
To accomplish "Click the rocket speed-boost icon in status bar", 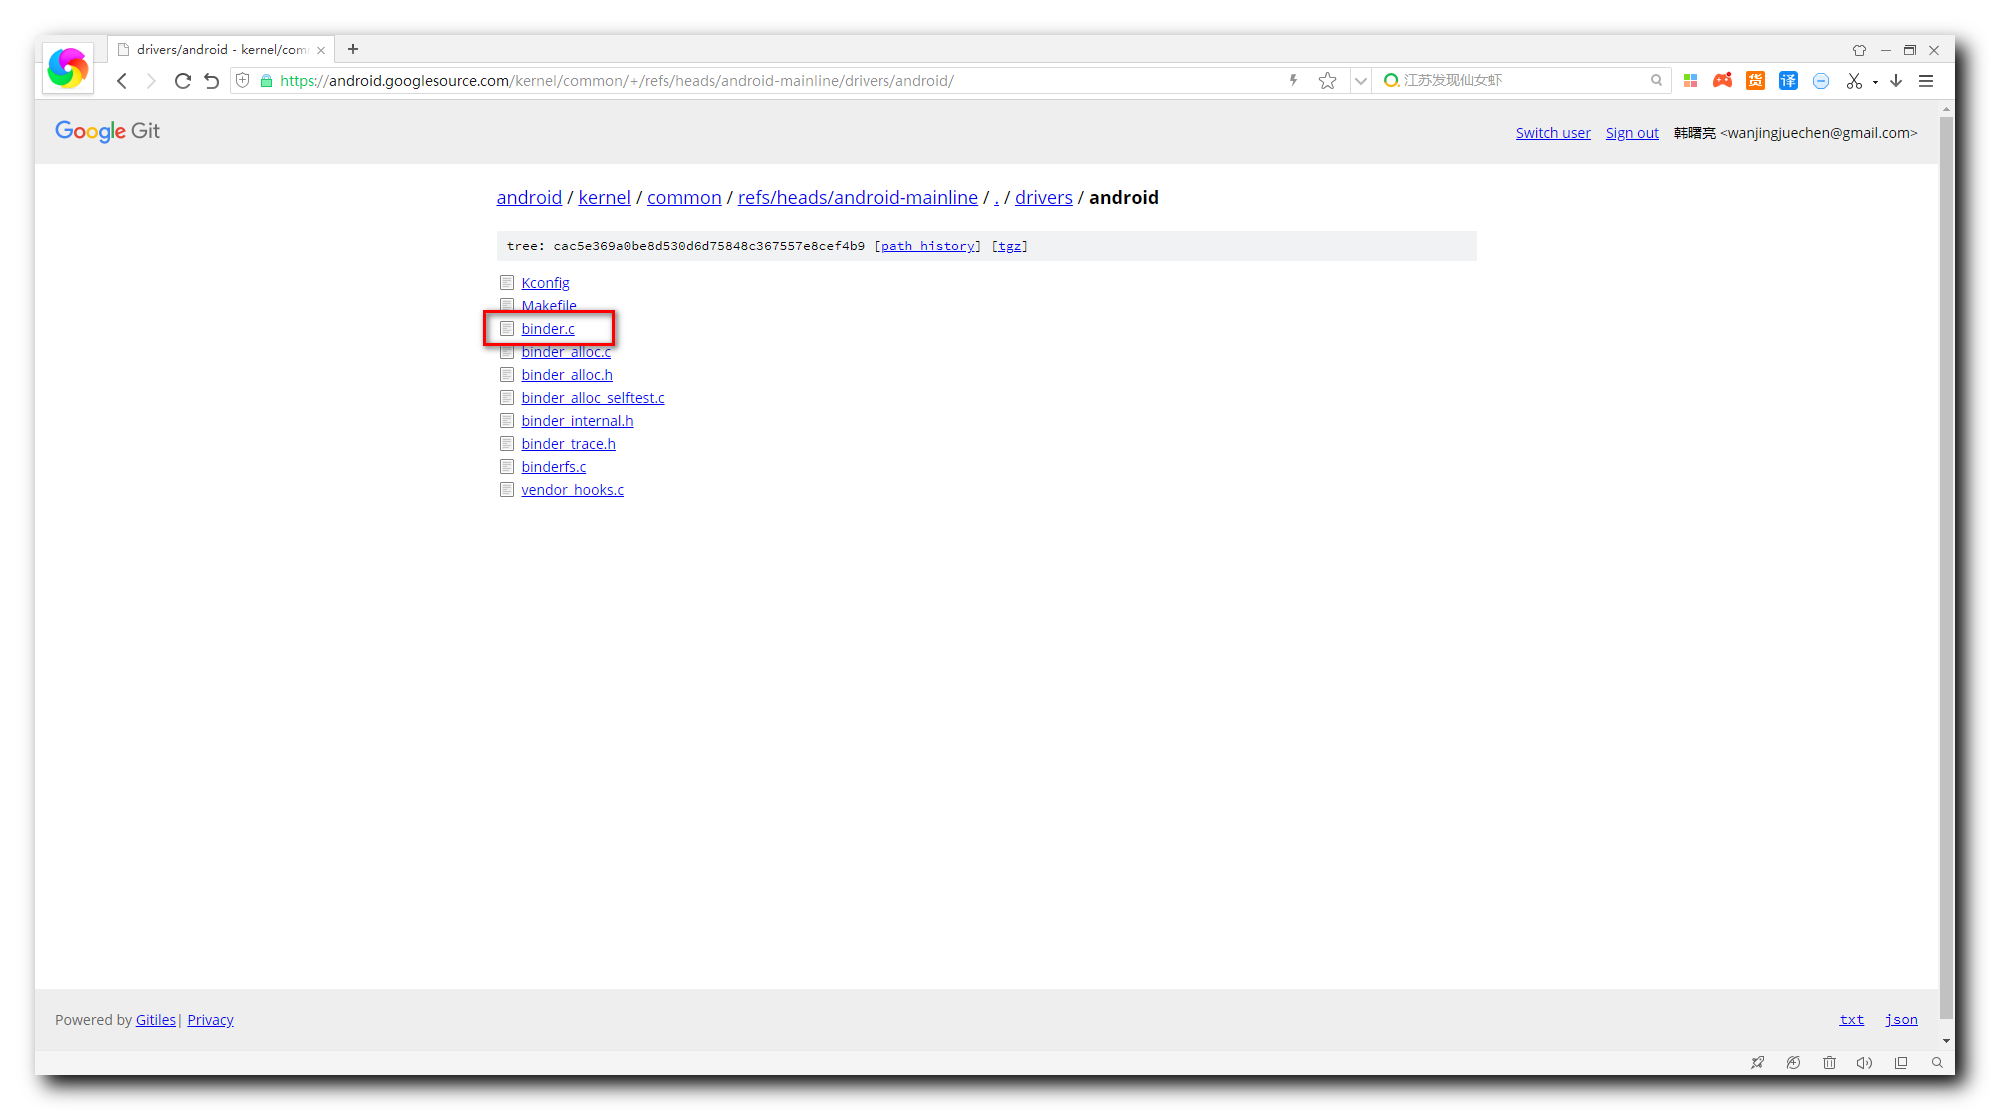I will pos(1758,1062).
